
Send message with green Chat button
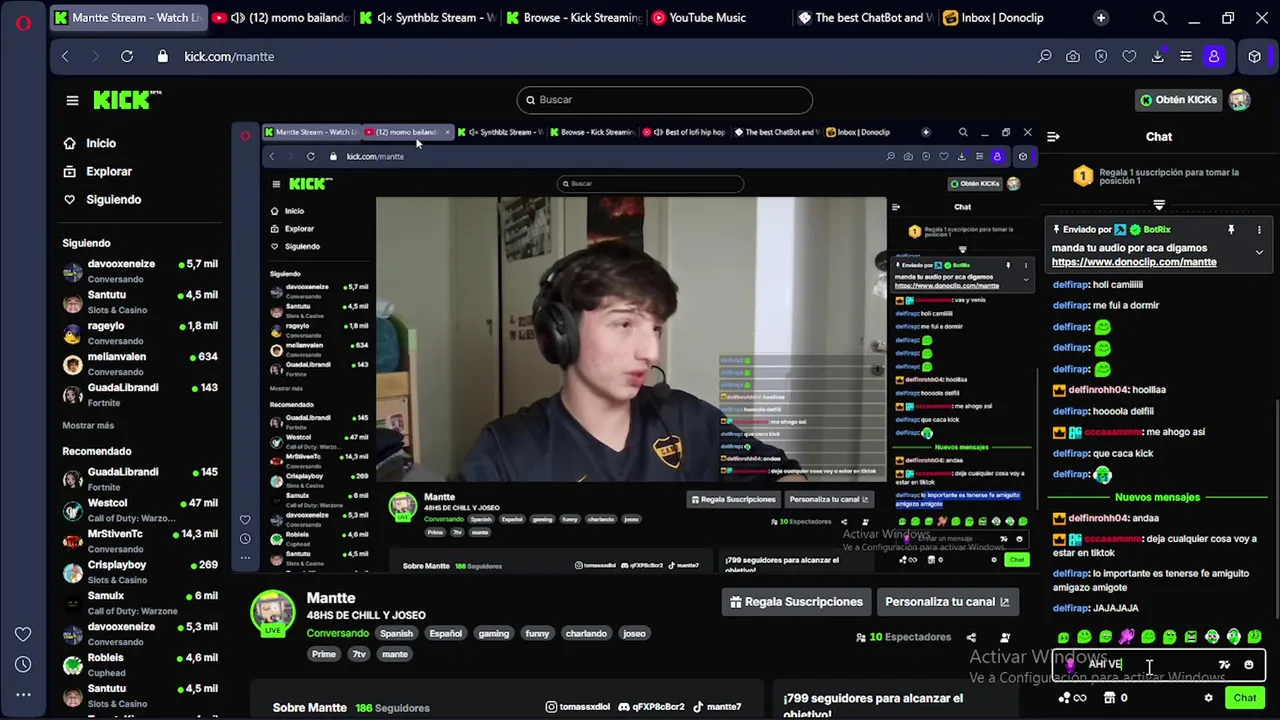[1245, 698]
